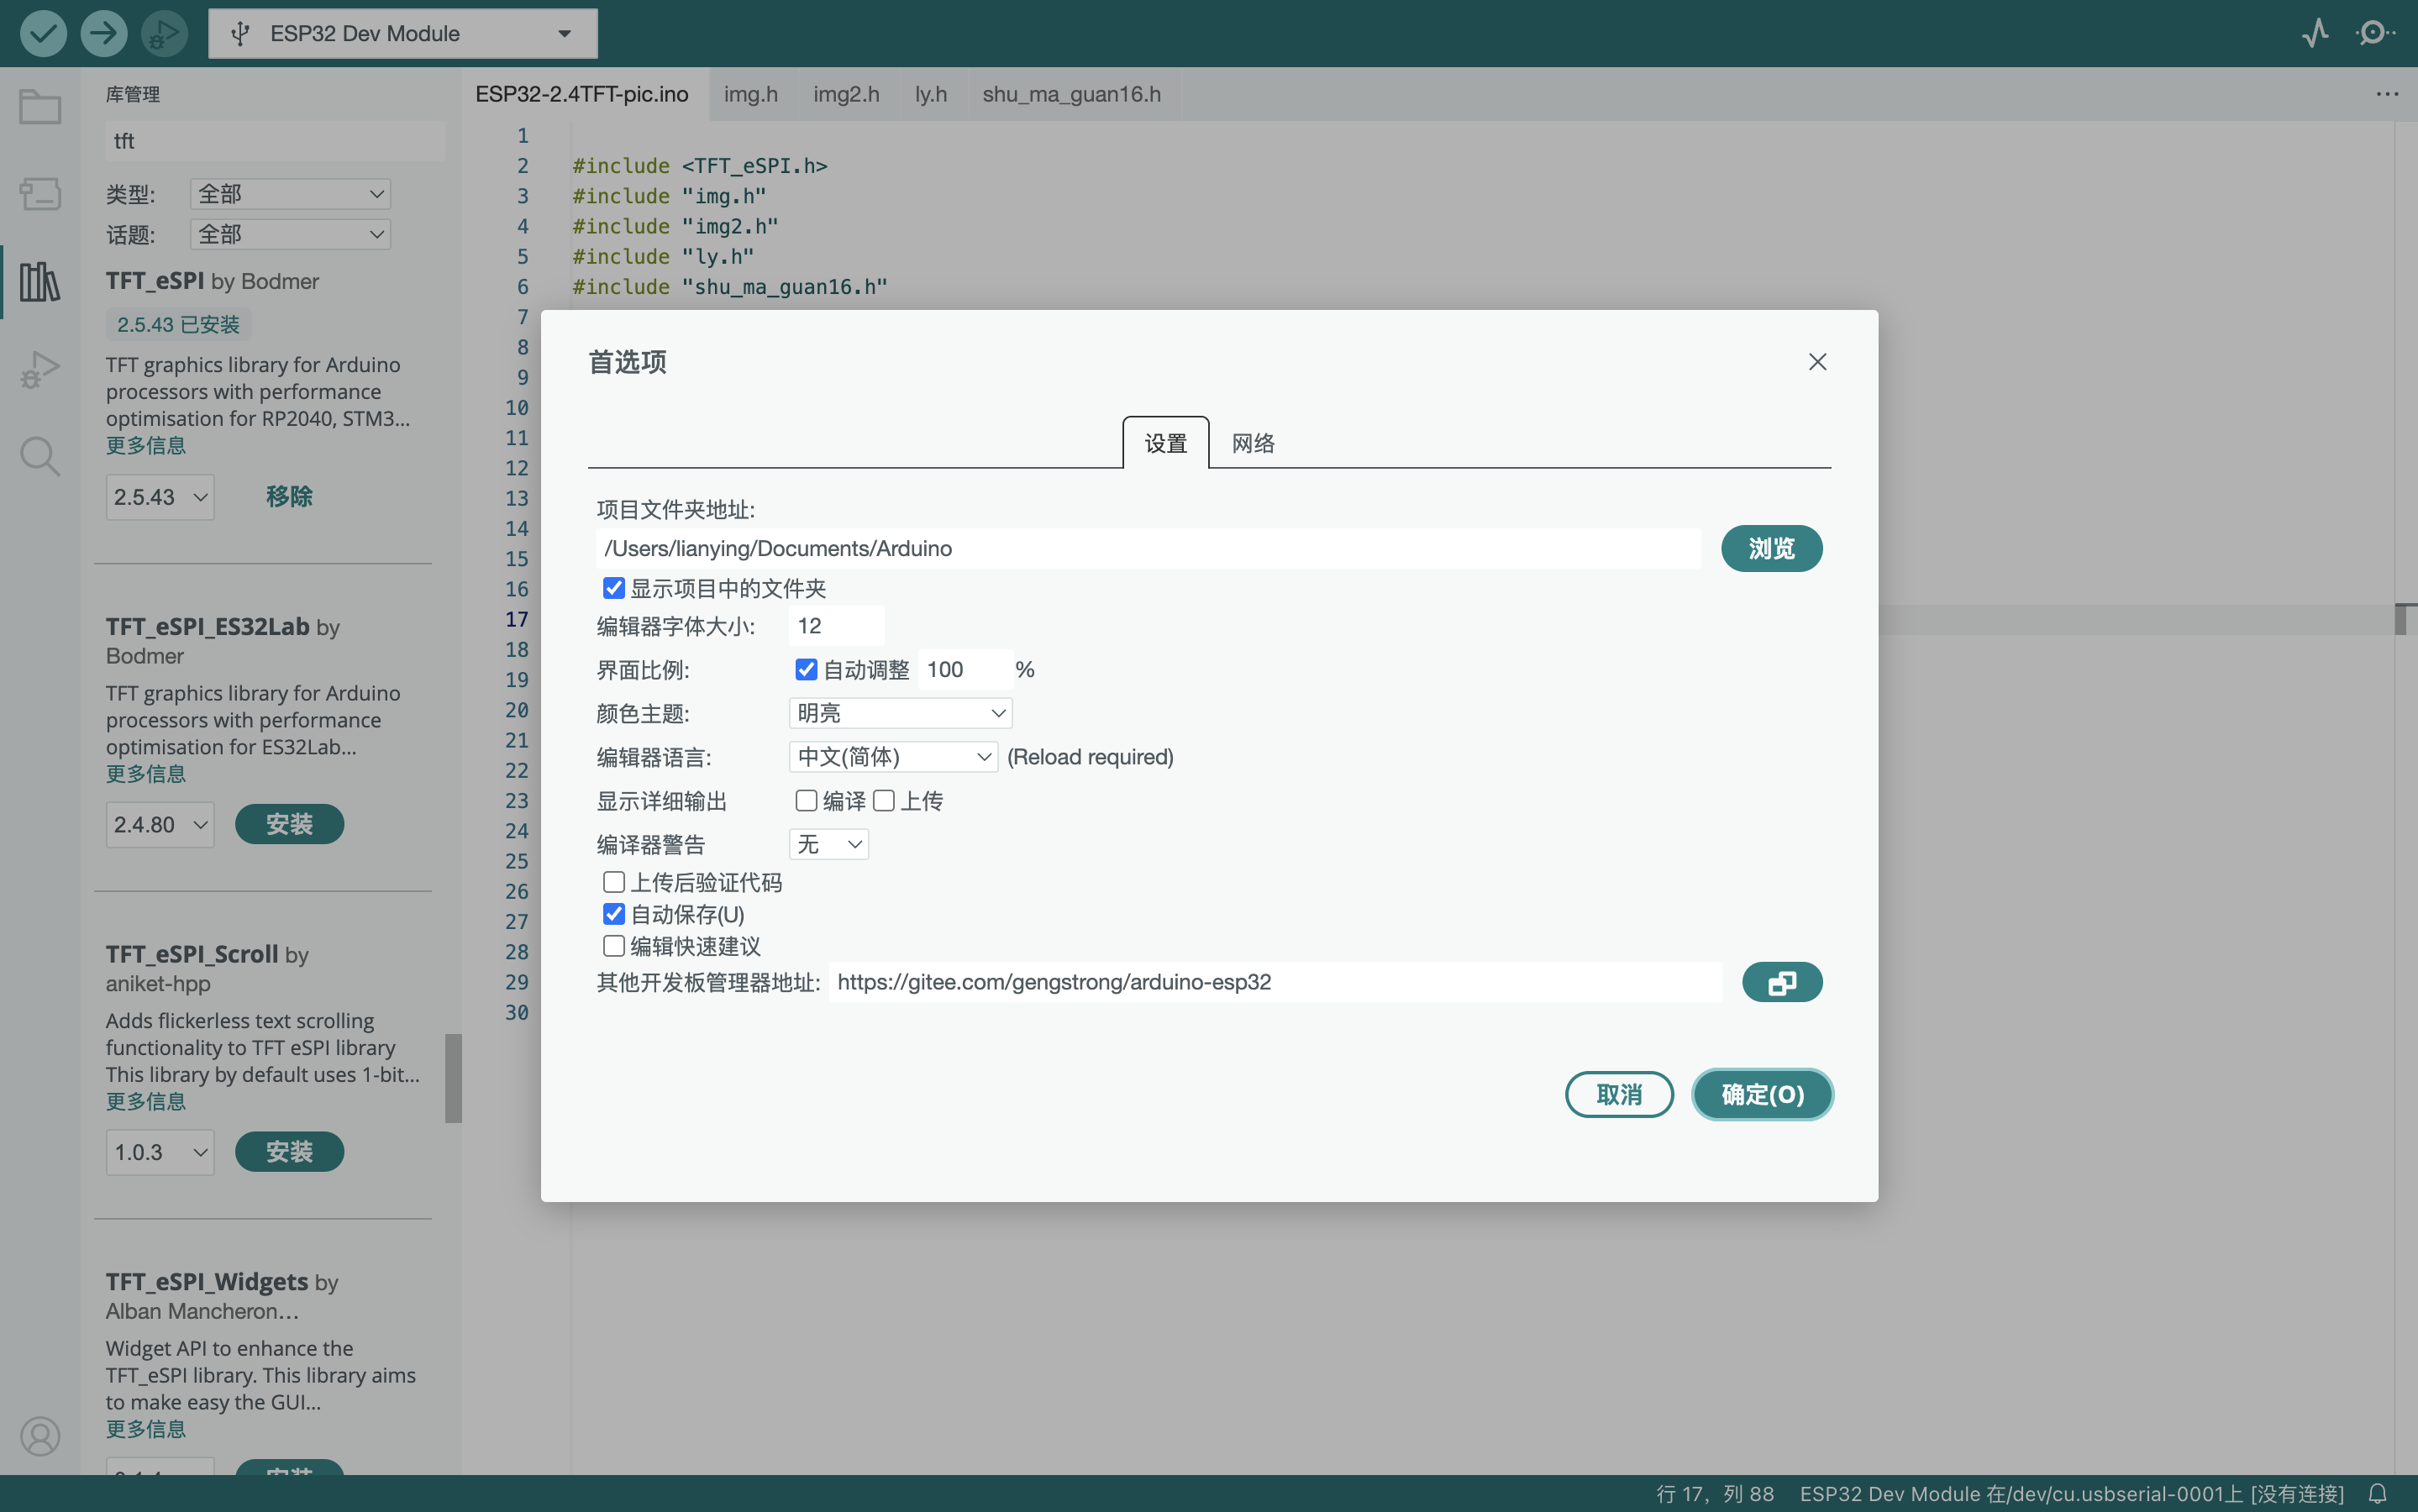The image size is (2418, 1512).
Task: Open Boards Manager sidebar icon
Action: point(40,193)
